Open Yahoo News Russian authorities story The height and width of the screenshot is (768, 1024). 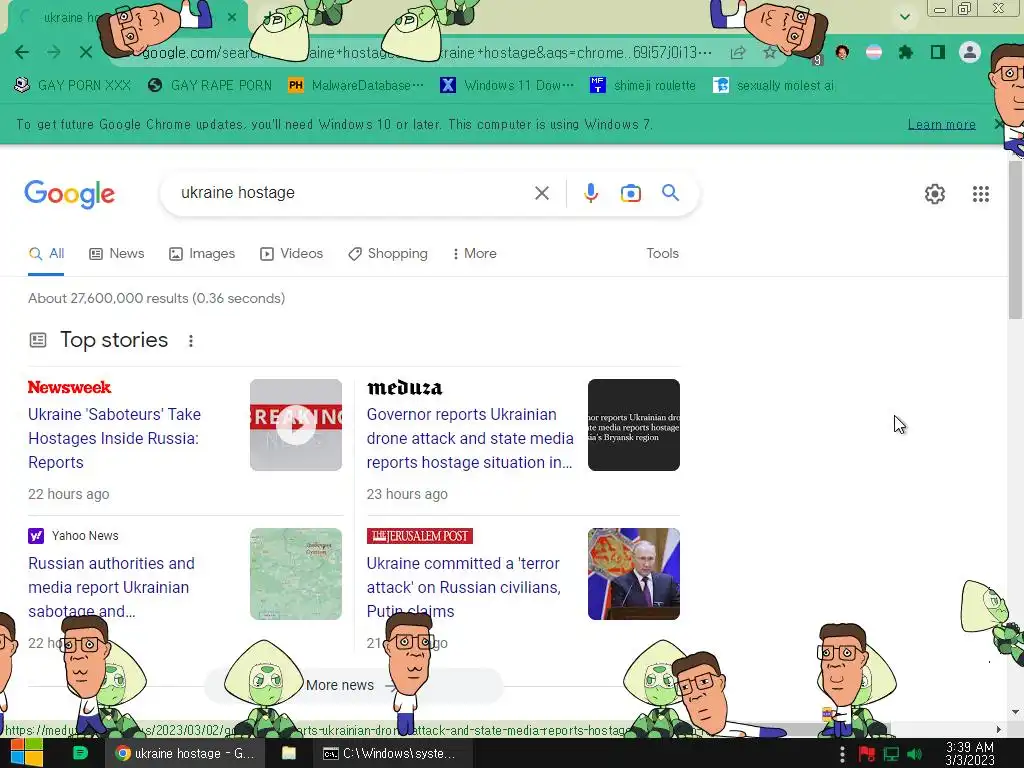tap(111, 587)
